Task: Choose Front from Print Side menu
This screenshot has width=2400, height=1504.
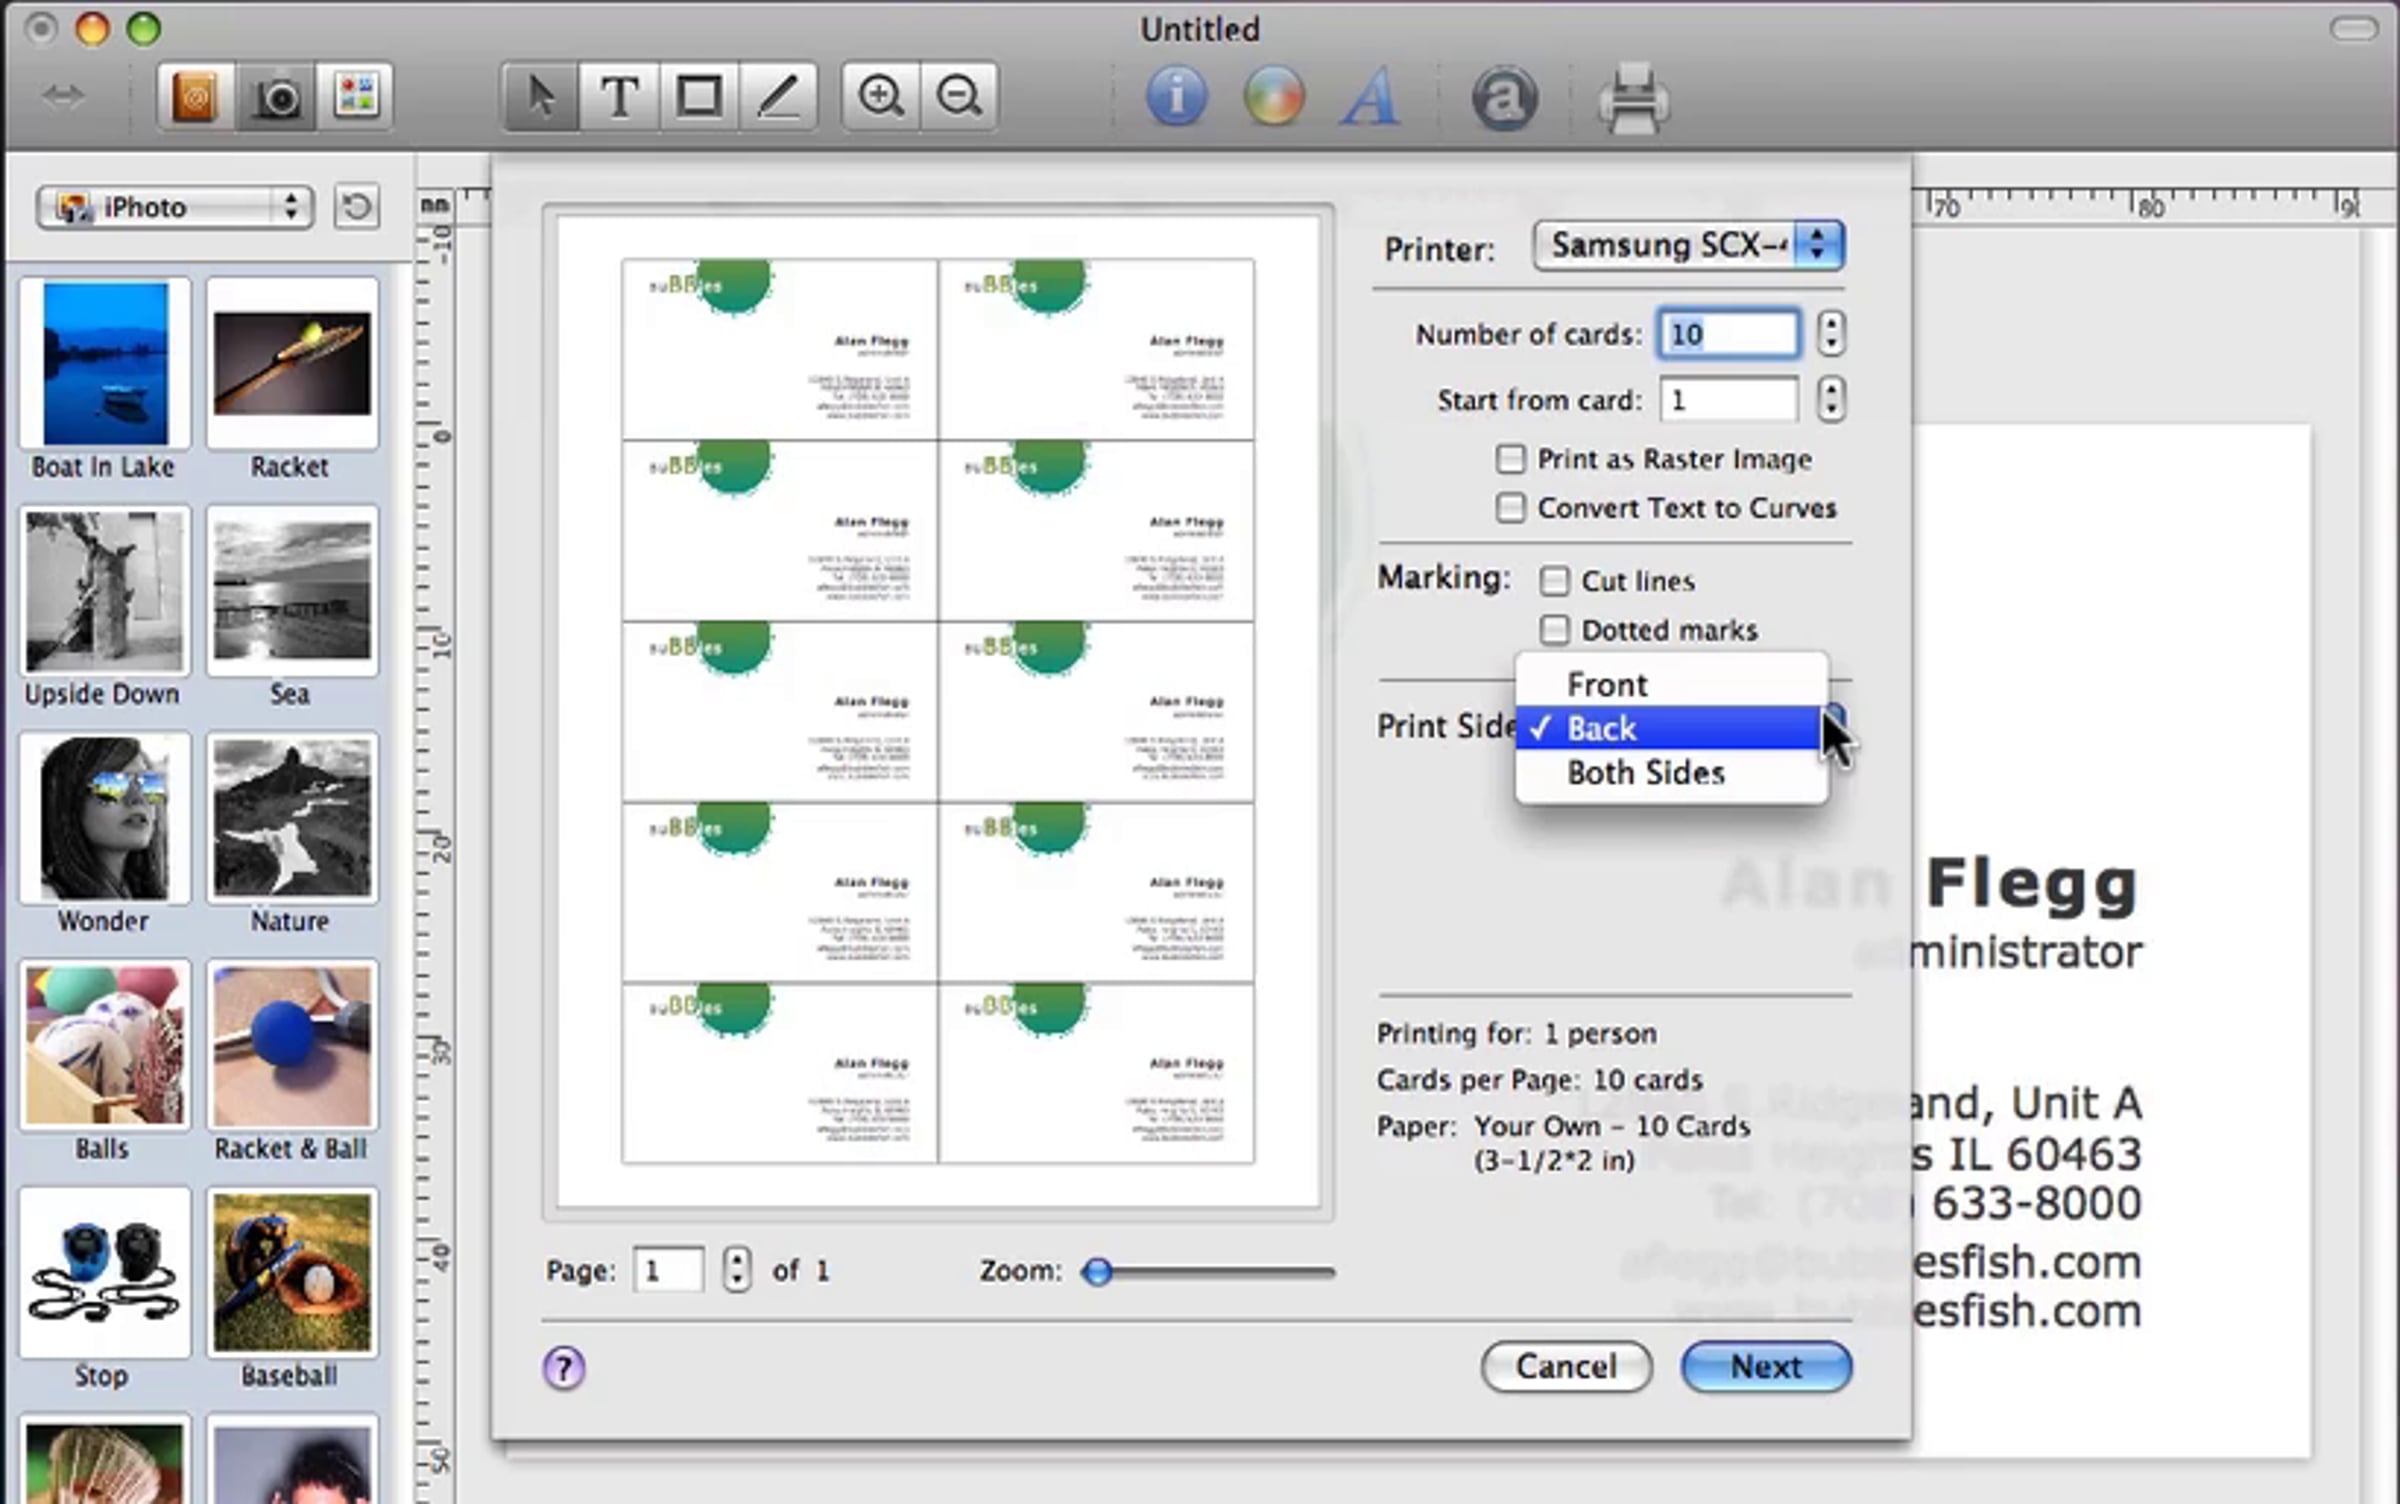Action: pos(1606,685)
